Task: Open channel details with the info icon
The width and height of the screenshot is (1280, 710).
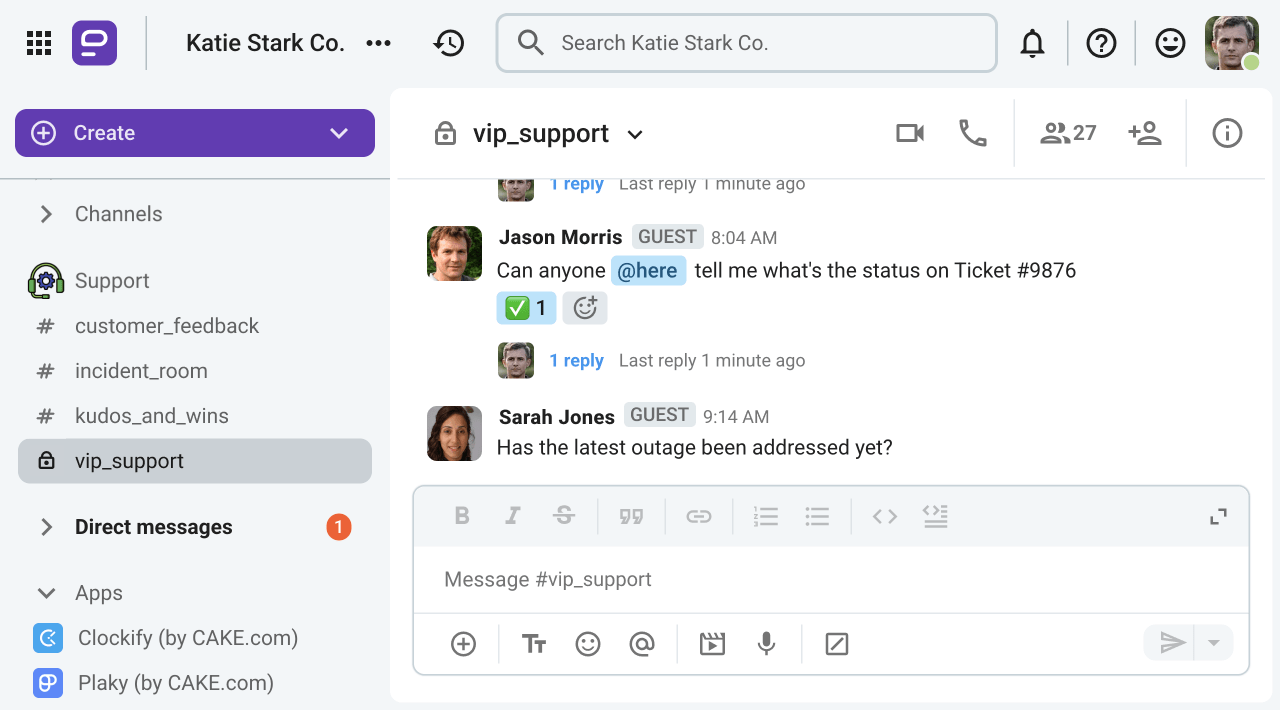Action: pos(1227,132)
